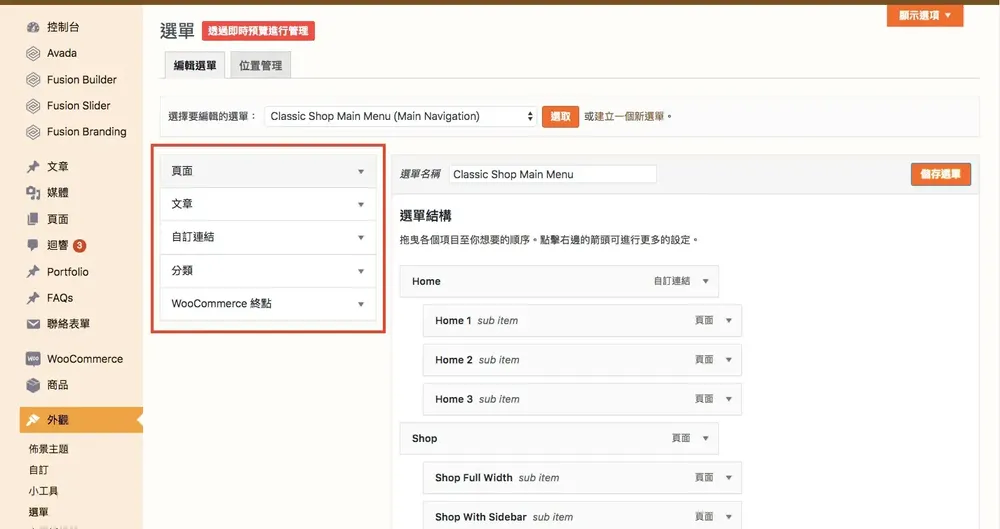Click the product box icon beside 商品

click(x=33, y=385)
